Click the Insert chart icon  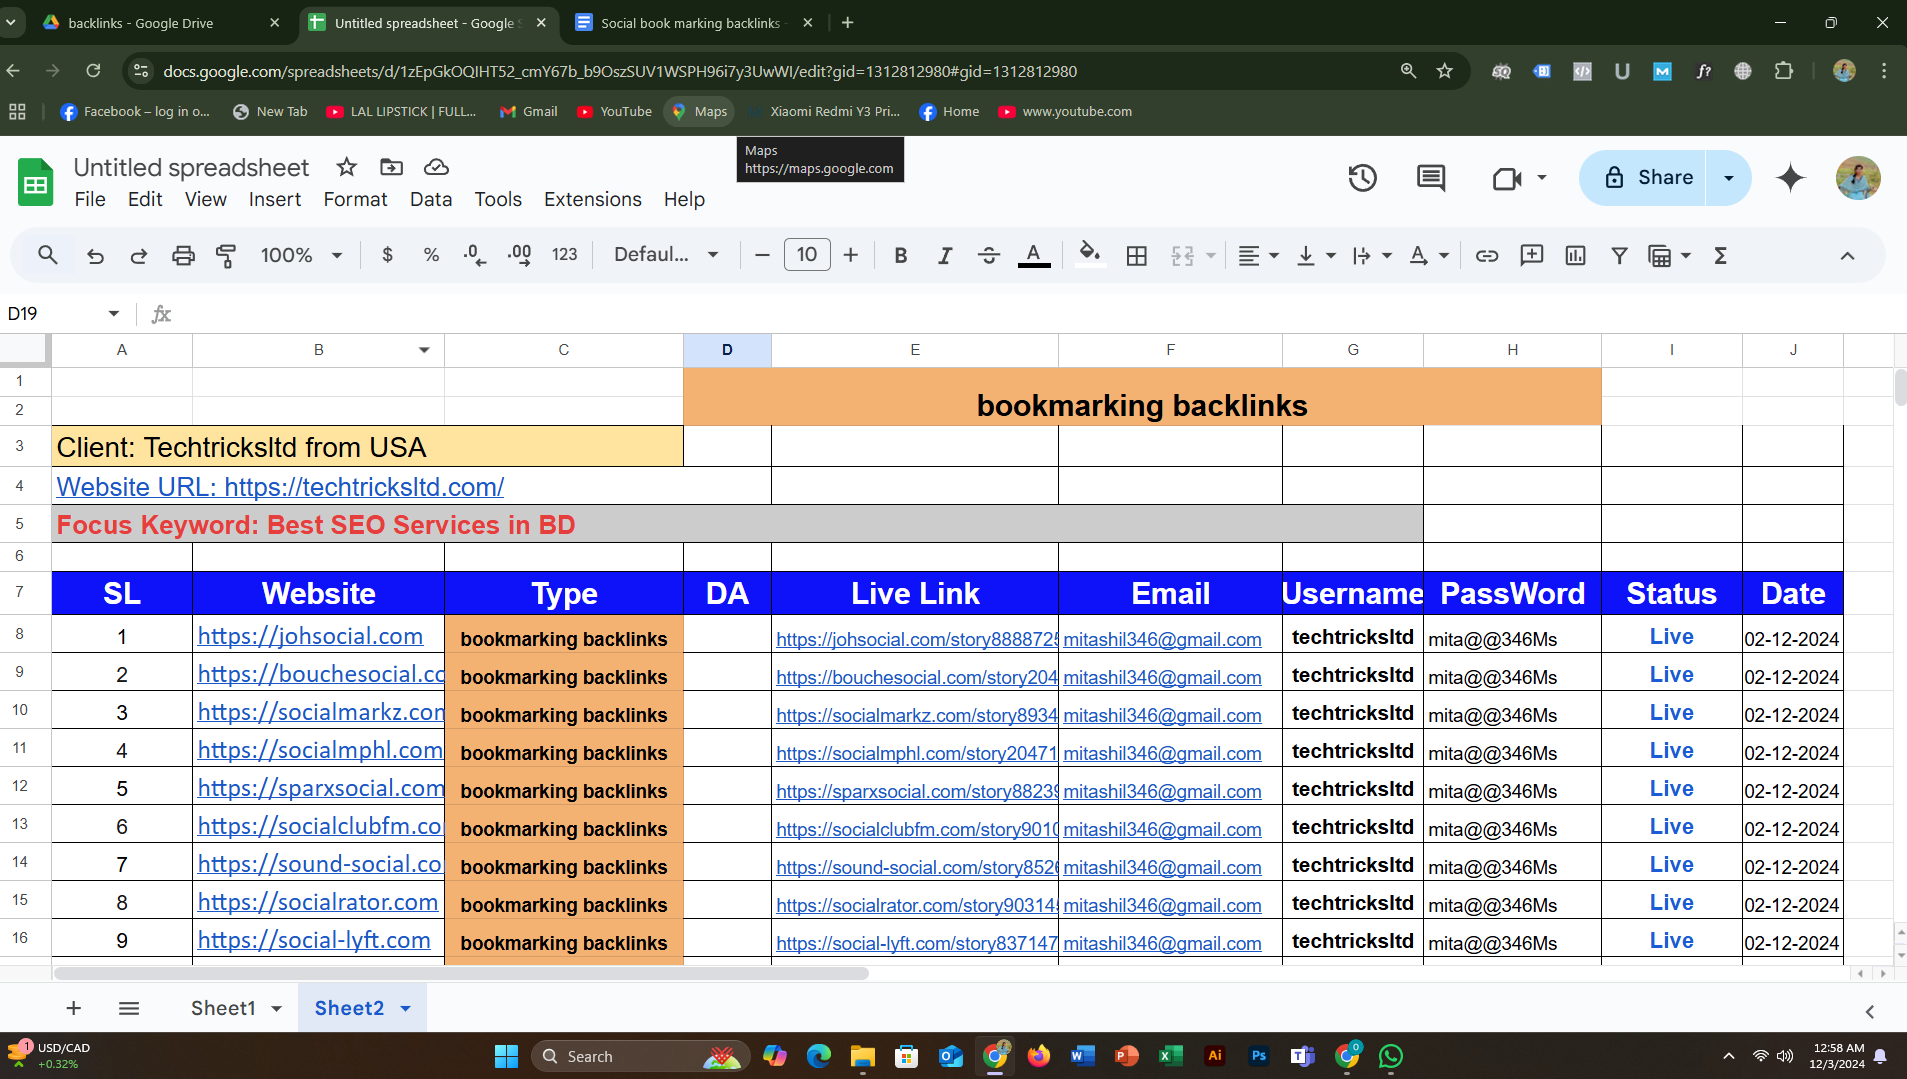click(1575, 256)
